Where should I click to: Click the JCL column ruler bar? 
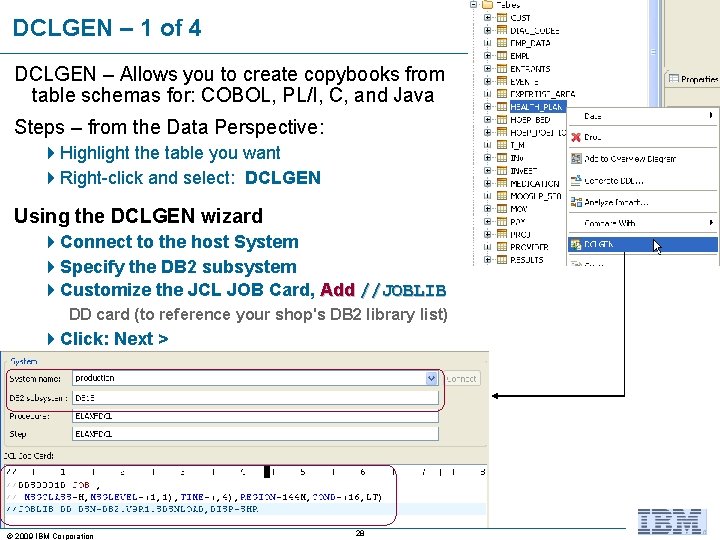coord(244,472)
